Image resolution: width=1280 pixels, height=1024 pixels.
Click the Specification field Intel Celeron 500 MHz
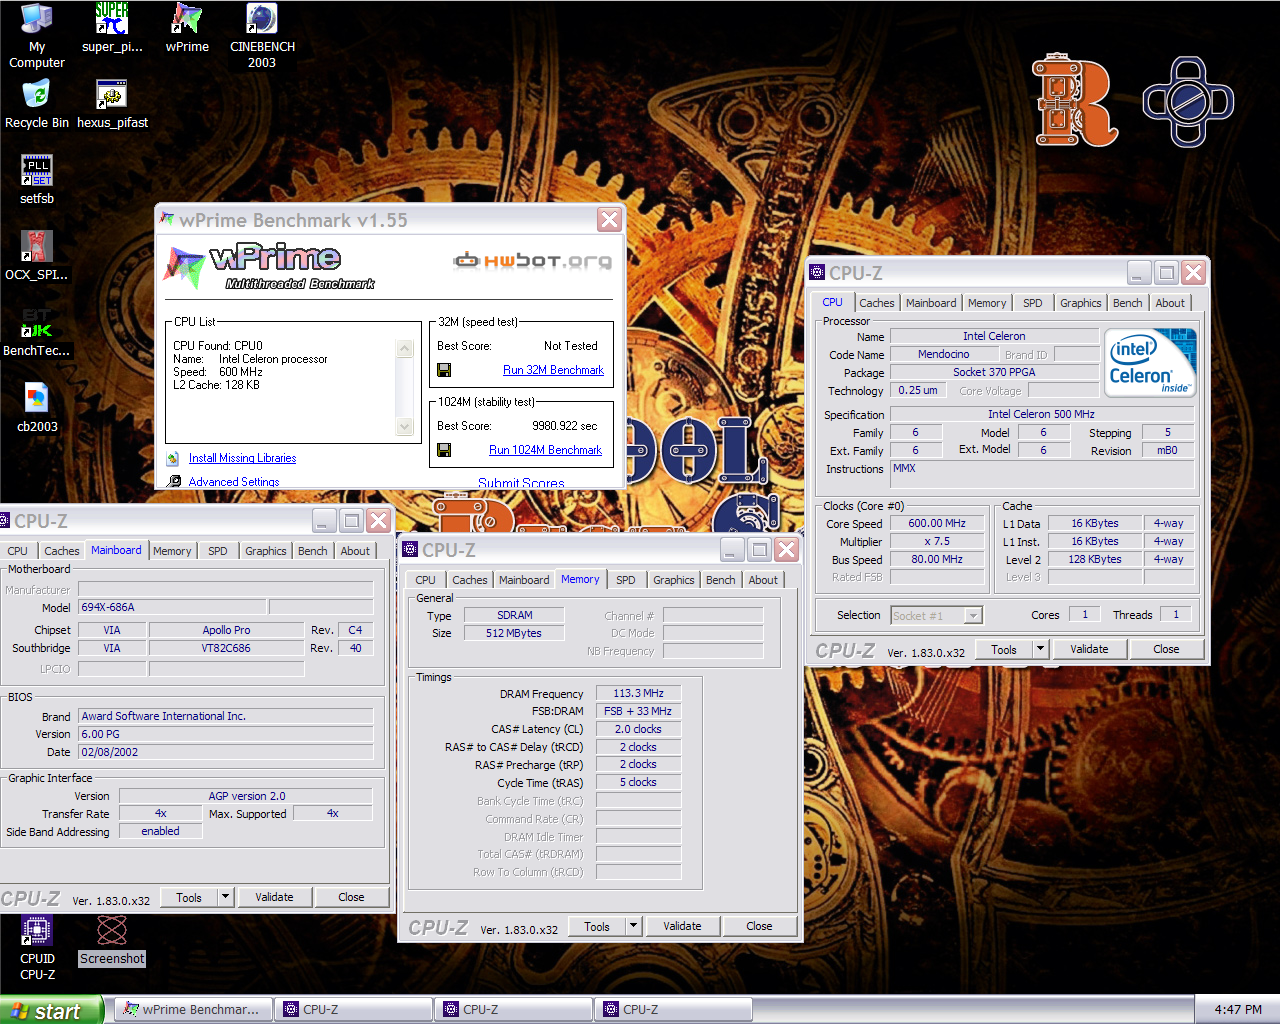point(1041,414)
